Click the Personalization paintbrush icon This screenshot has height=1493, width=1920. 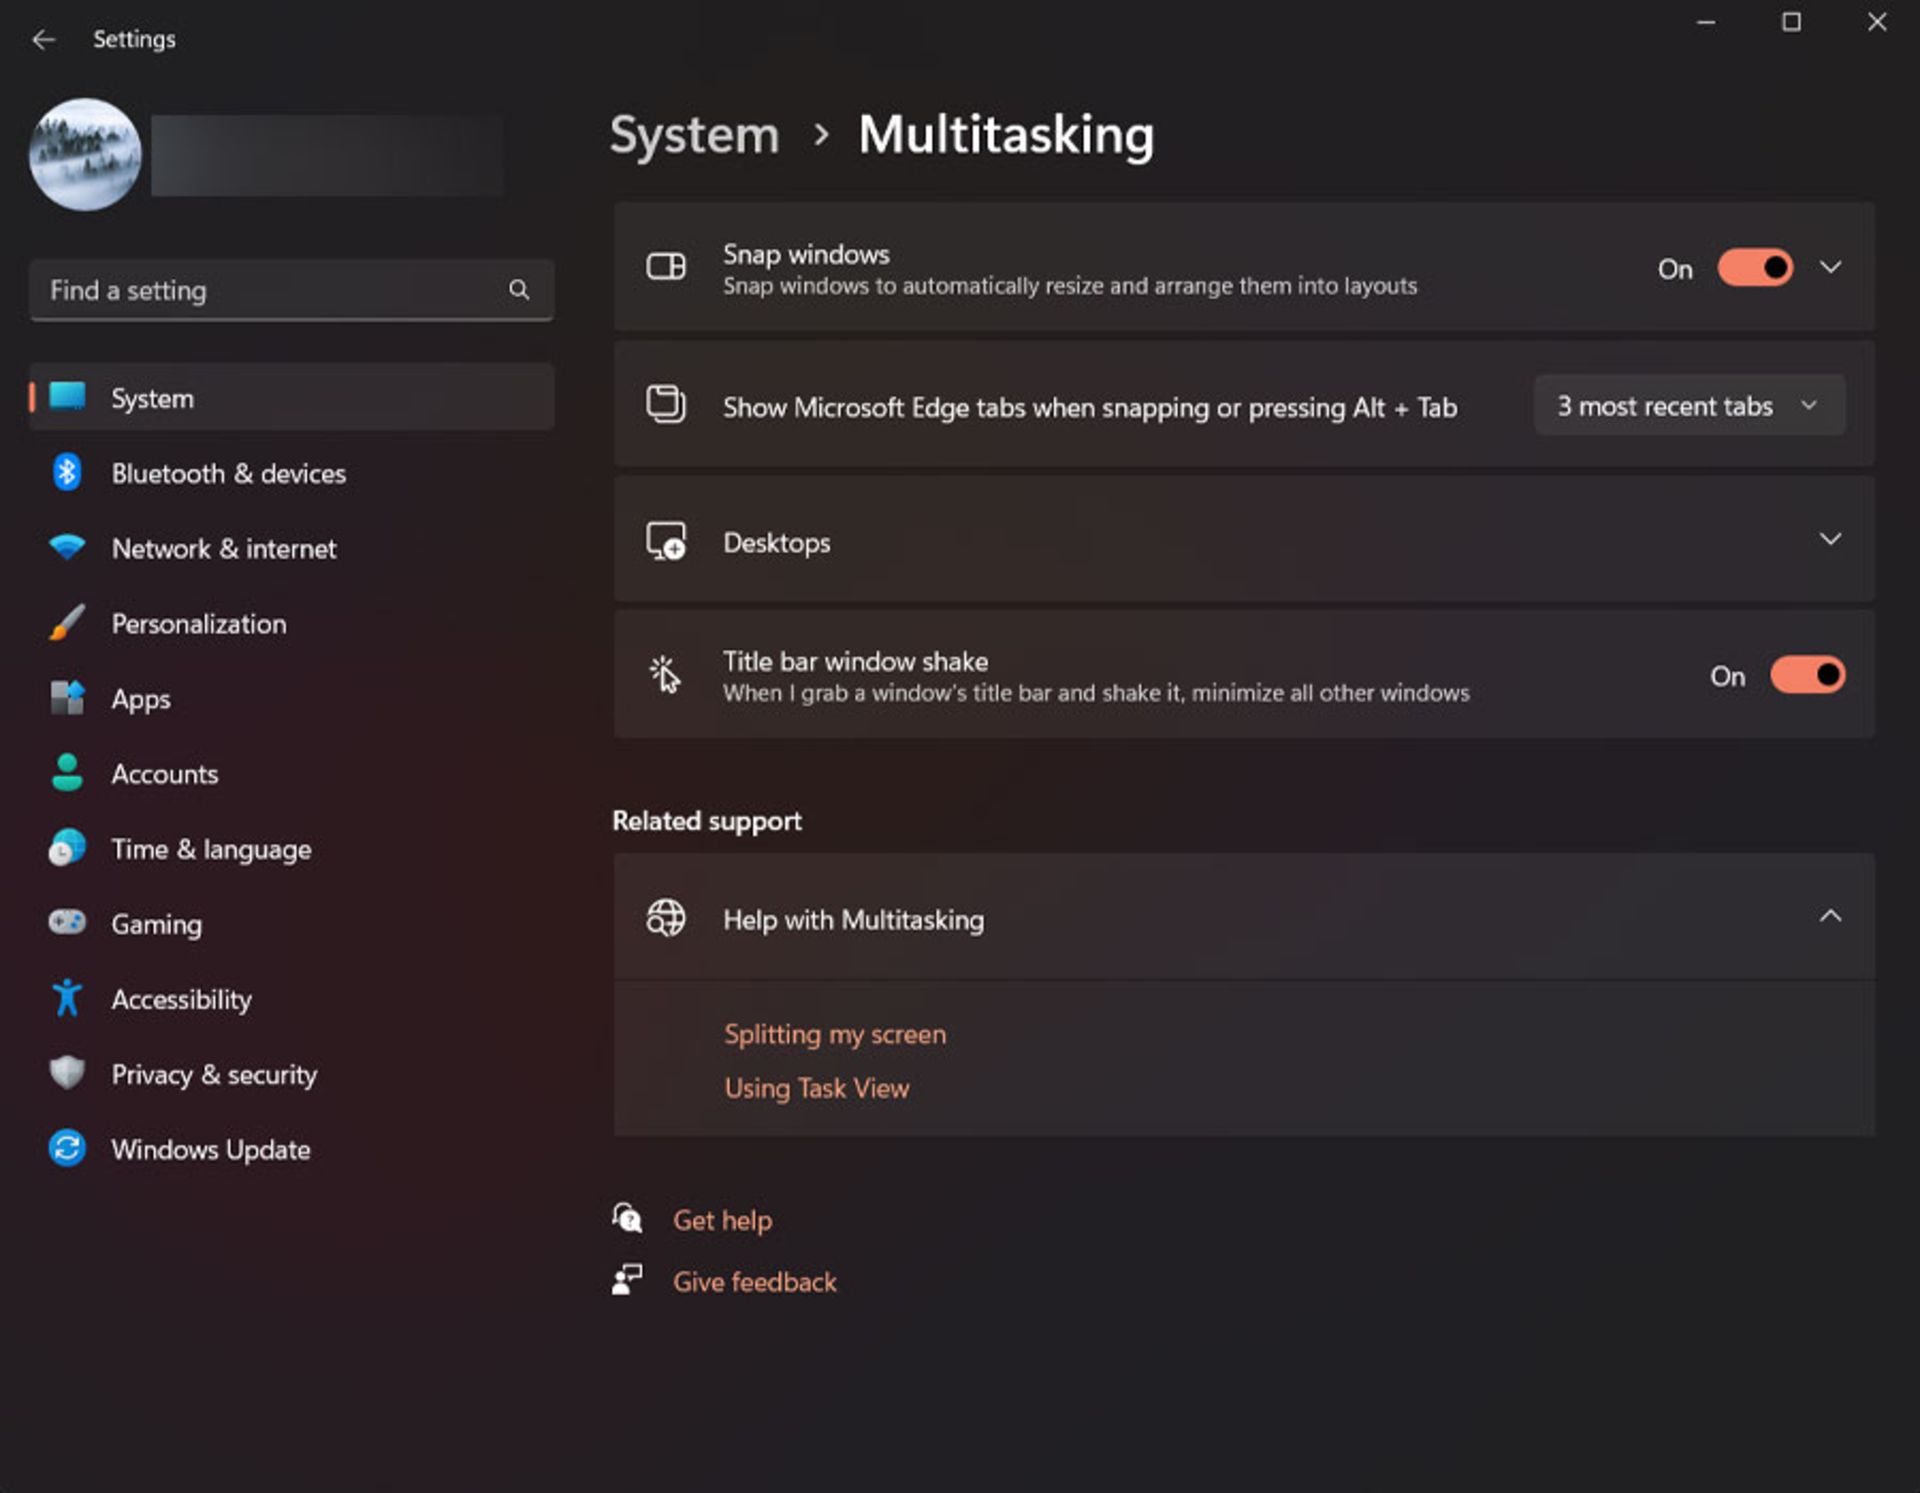click(x=67, y=623)
